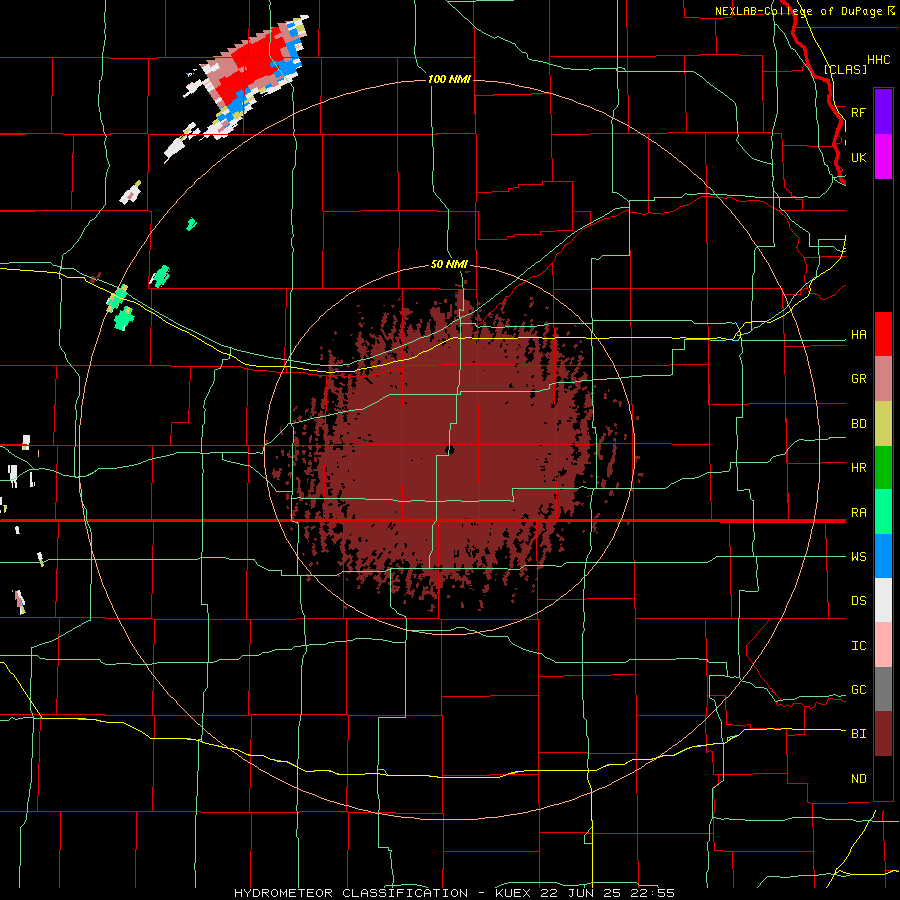
Task: Click the 'HHC' product code text
Action: [878, 59]
